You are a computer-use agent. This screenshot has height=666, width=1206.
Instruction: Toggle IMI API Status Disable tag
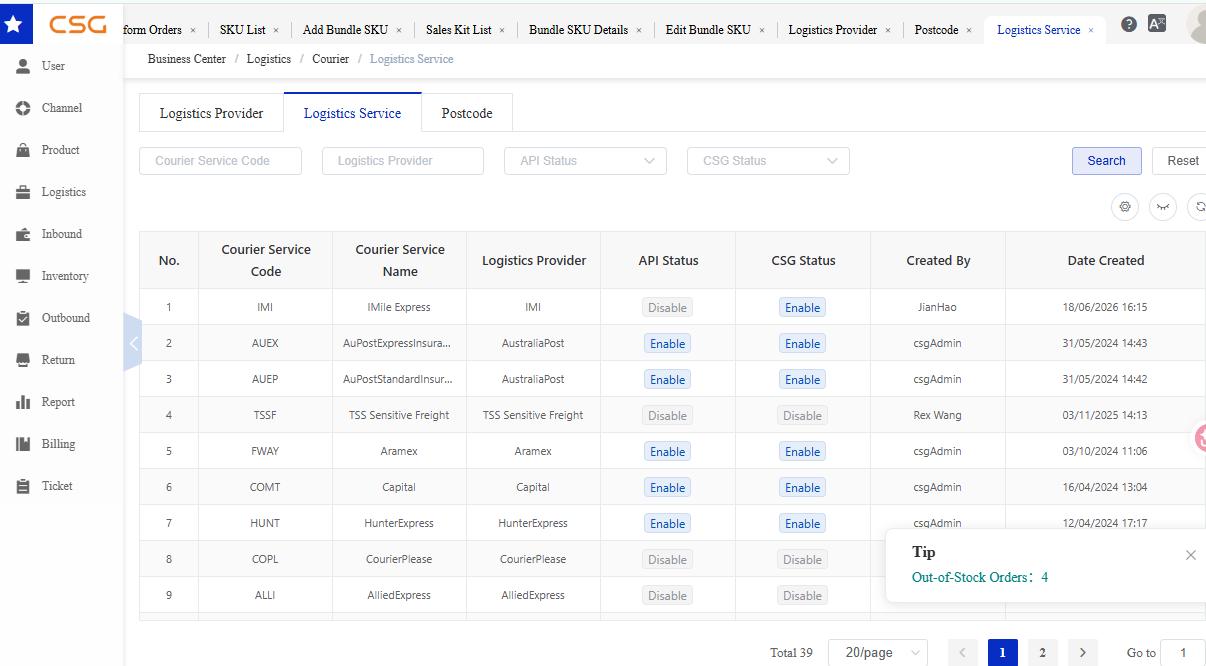coord(667,308)
